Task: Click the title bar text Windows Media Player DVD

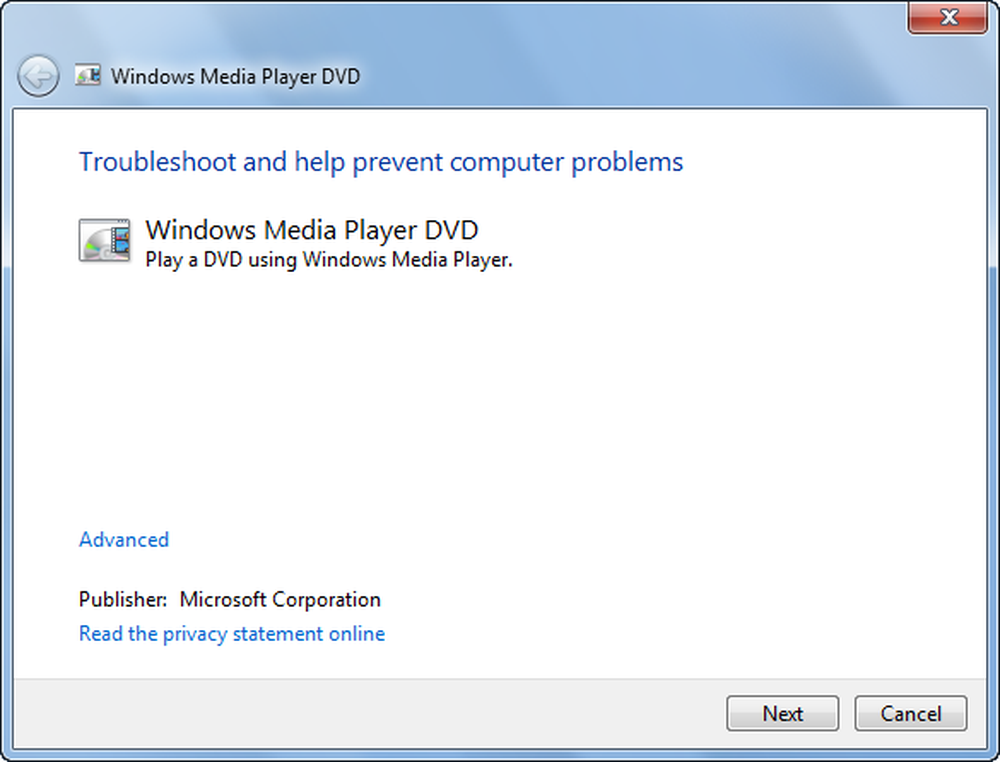Action: coord(235,76)
